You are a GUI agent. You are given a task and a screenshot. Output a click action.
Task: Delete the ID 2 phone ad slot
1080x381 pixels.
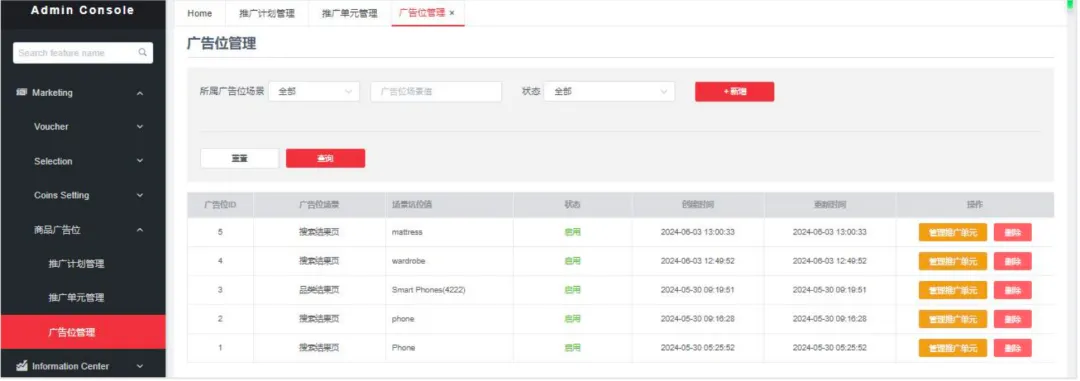click(x=1012, y=319)
